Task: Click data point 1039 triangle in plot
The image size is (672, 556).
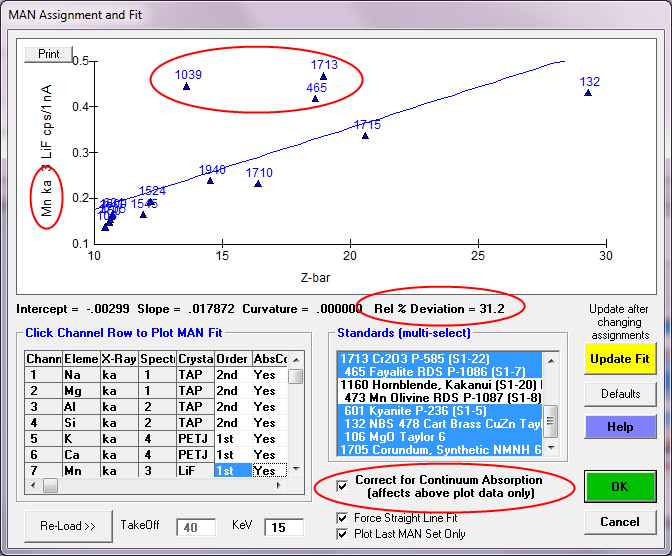Action: tap(186, 87)
